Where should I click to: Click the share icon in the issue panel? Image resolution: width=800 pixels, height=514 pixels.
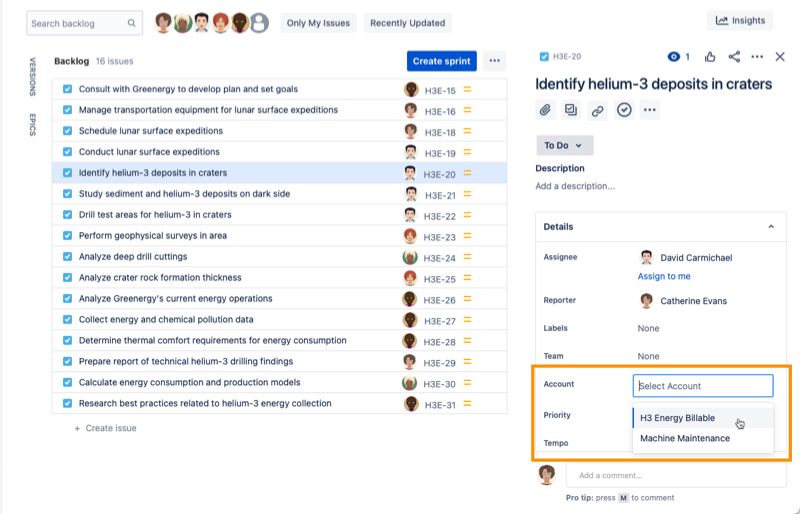pyautogui.click(x=734, y=57)
